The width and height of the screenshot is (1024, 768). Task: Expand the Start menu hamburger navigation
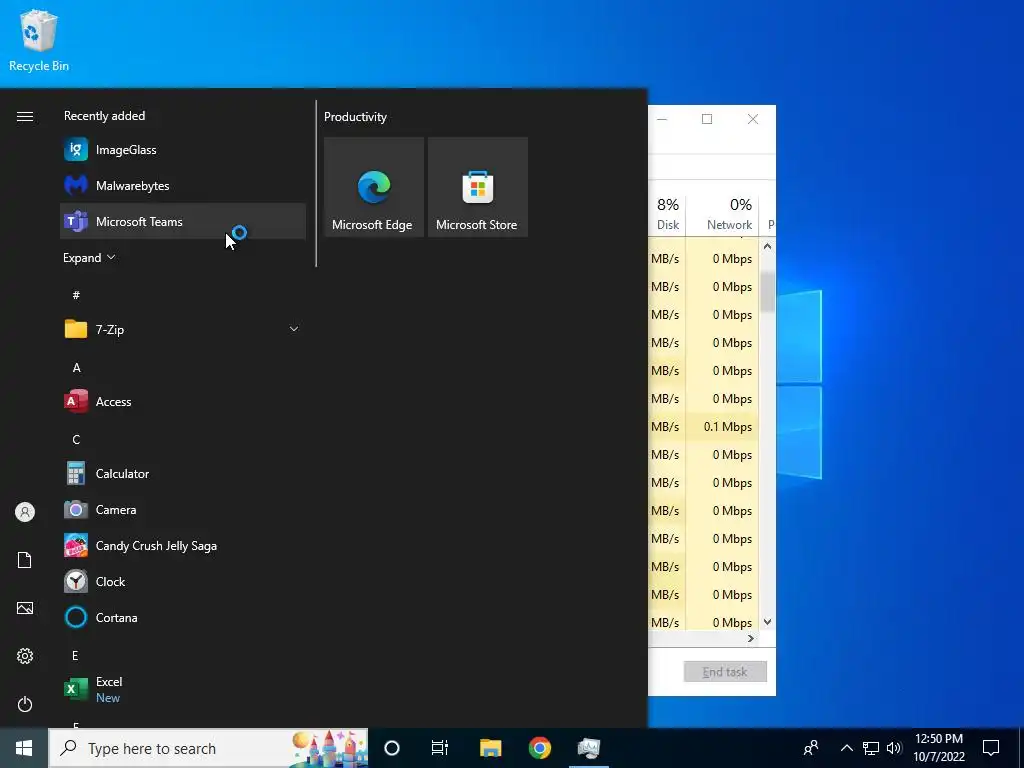click(x=25, y=116)
